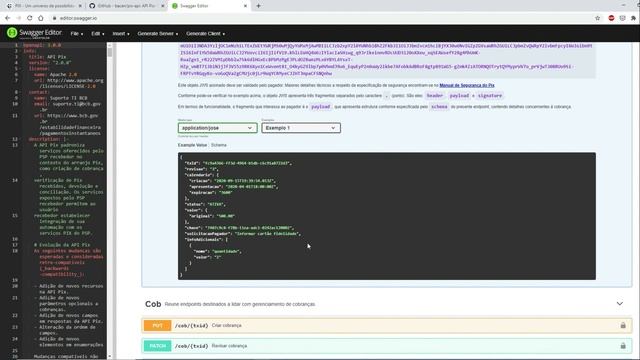Open the Exemplo 1 examples dropdown
Viewport: 640px width, 360px height.
click(x=301, y=128)
